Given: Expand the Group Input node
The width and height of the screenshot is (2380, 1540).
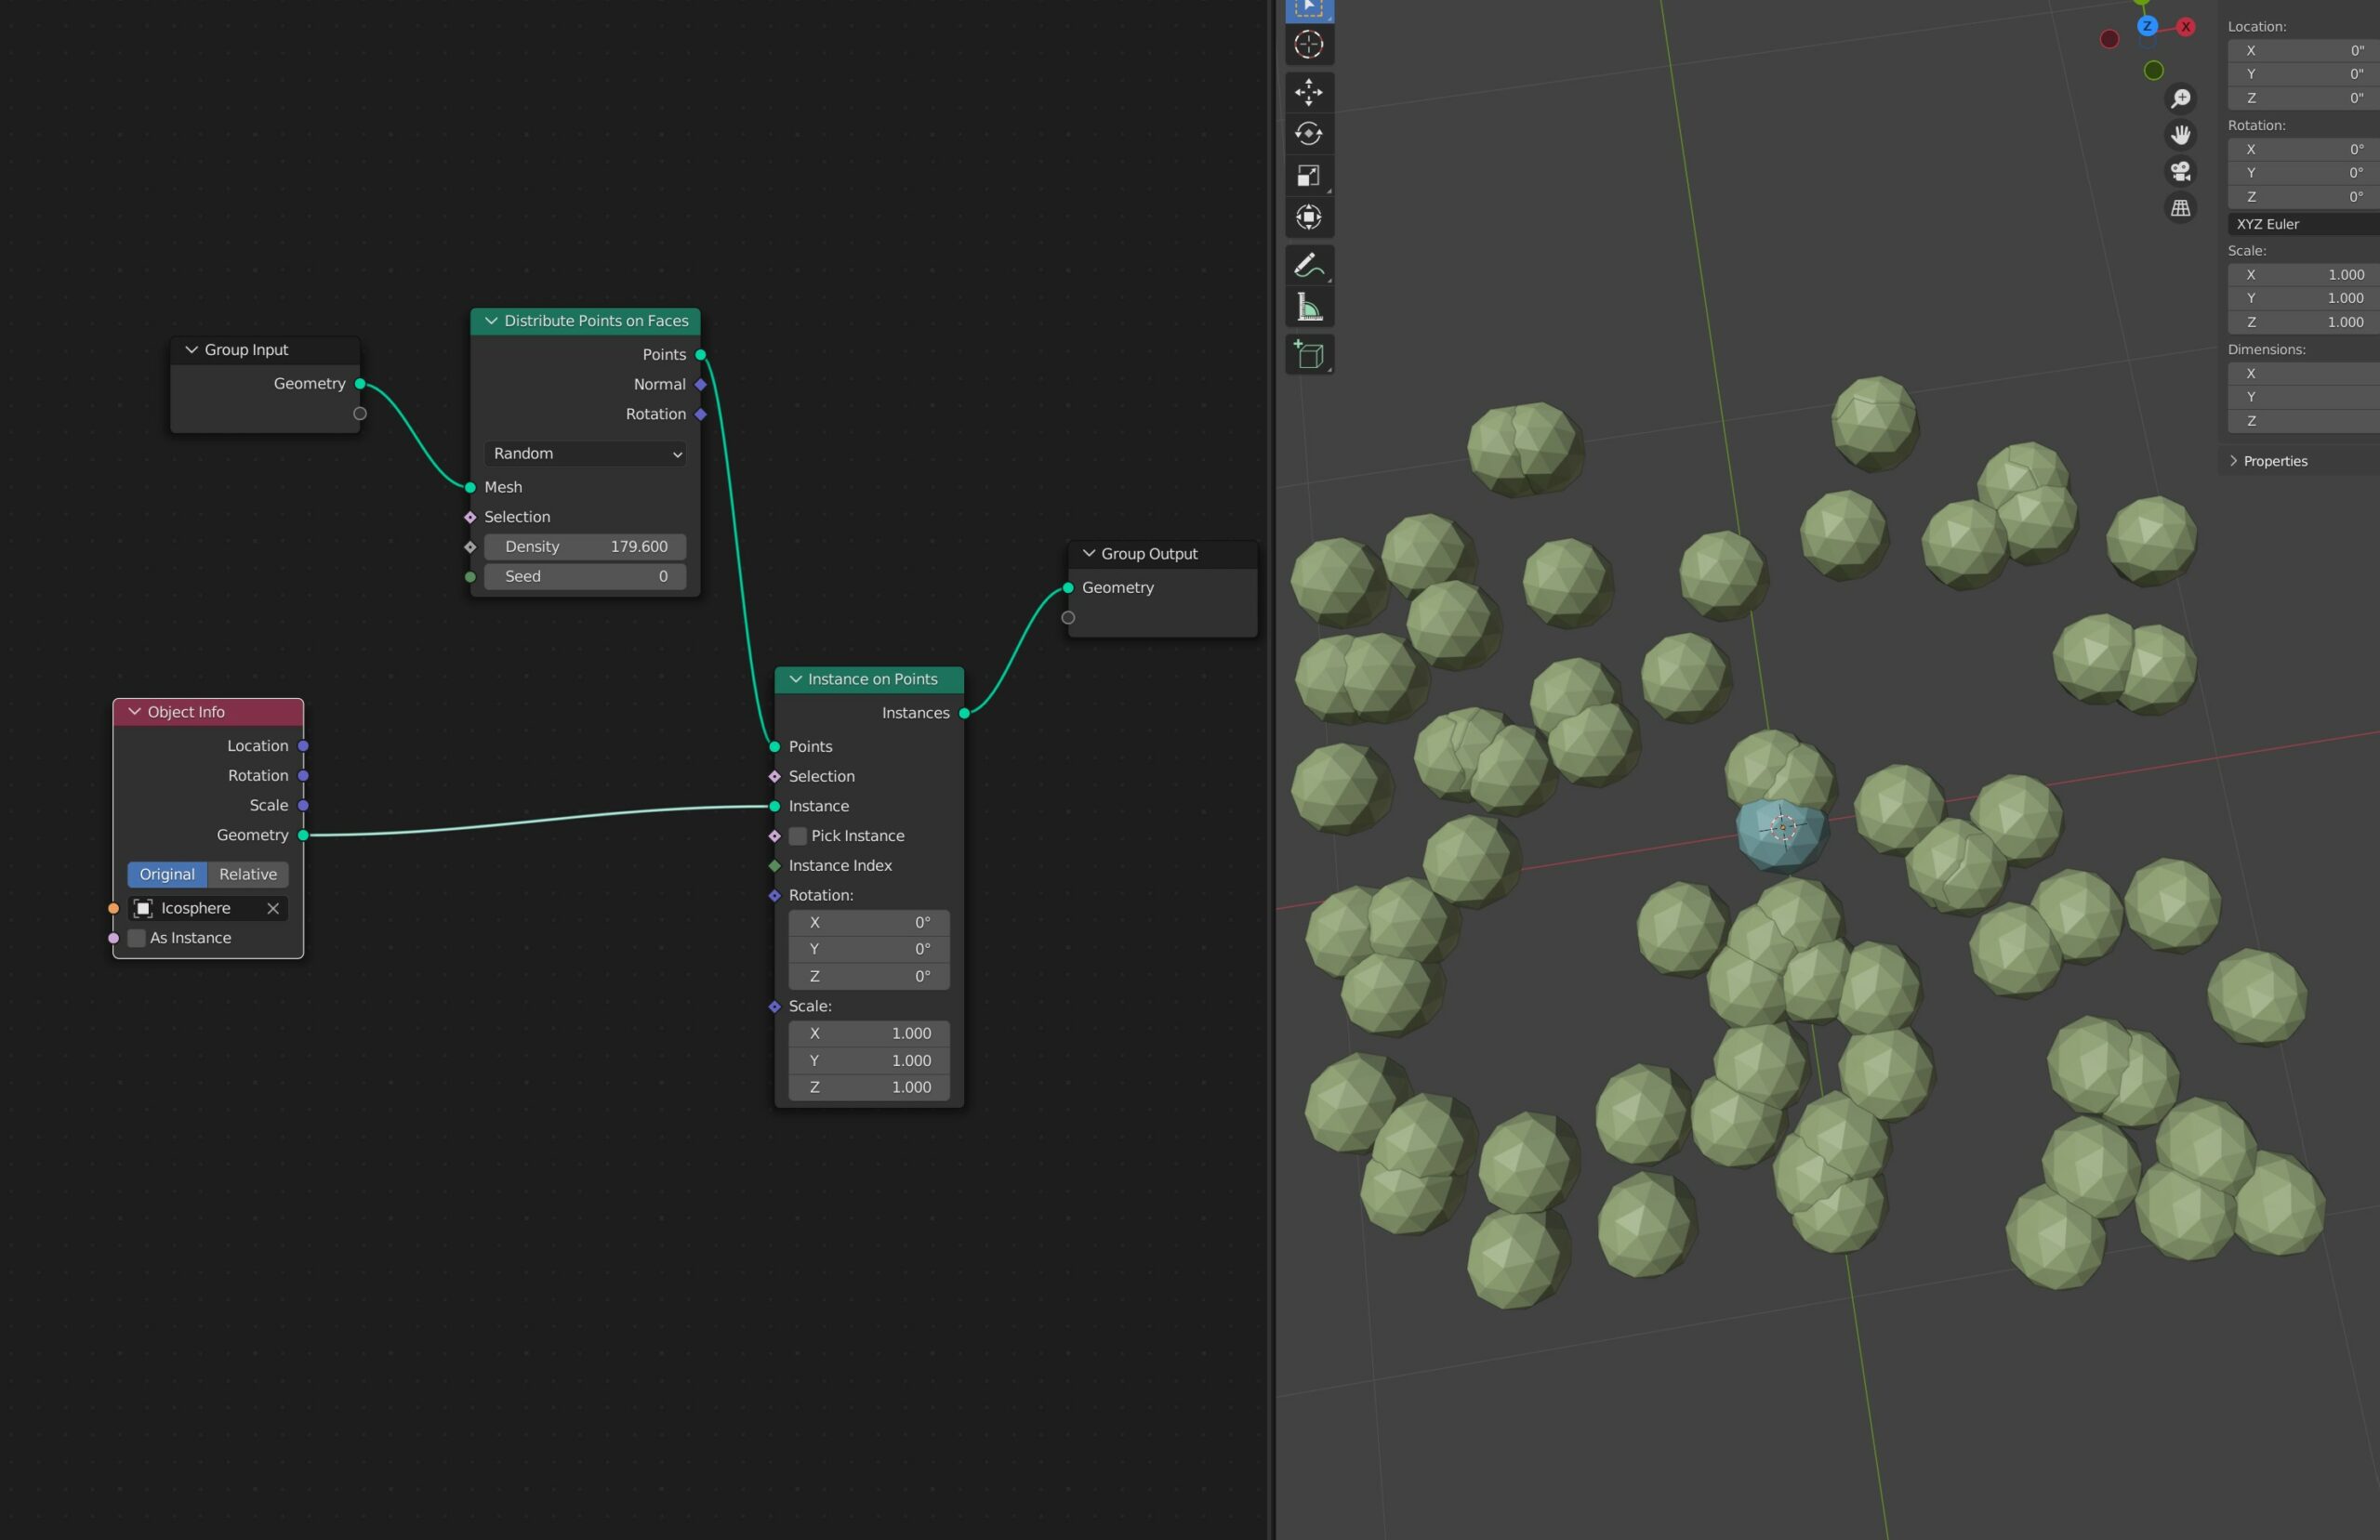Looking at the screenshot, I should (x=192, y=349).
